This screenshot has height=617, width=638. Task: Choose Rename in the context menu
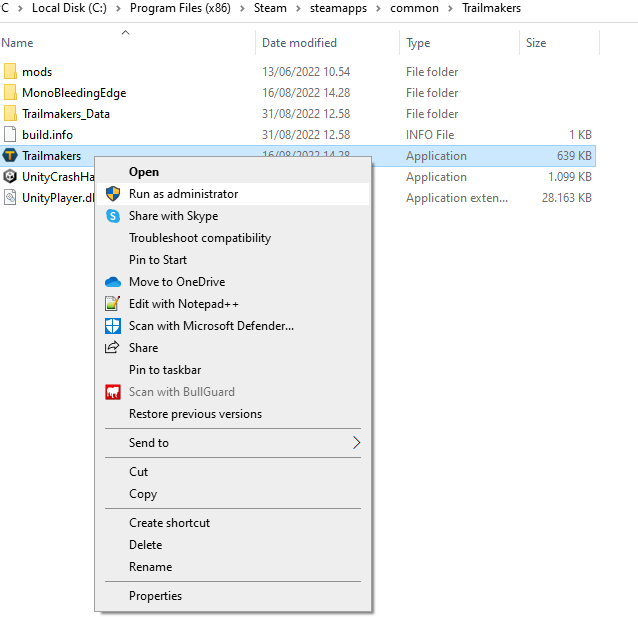[x=233, y=567]
